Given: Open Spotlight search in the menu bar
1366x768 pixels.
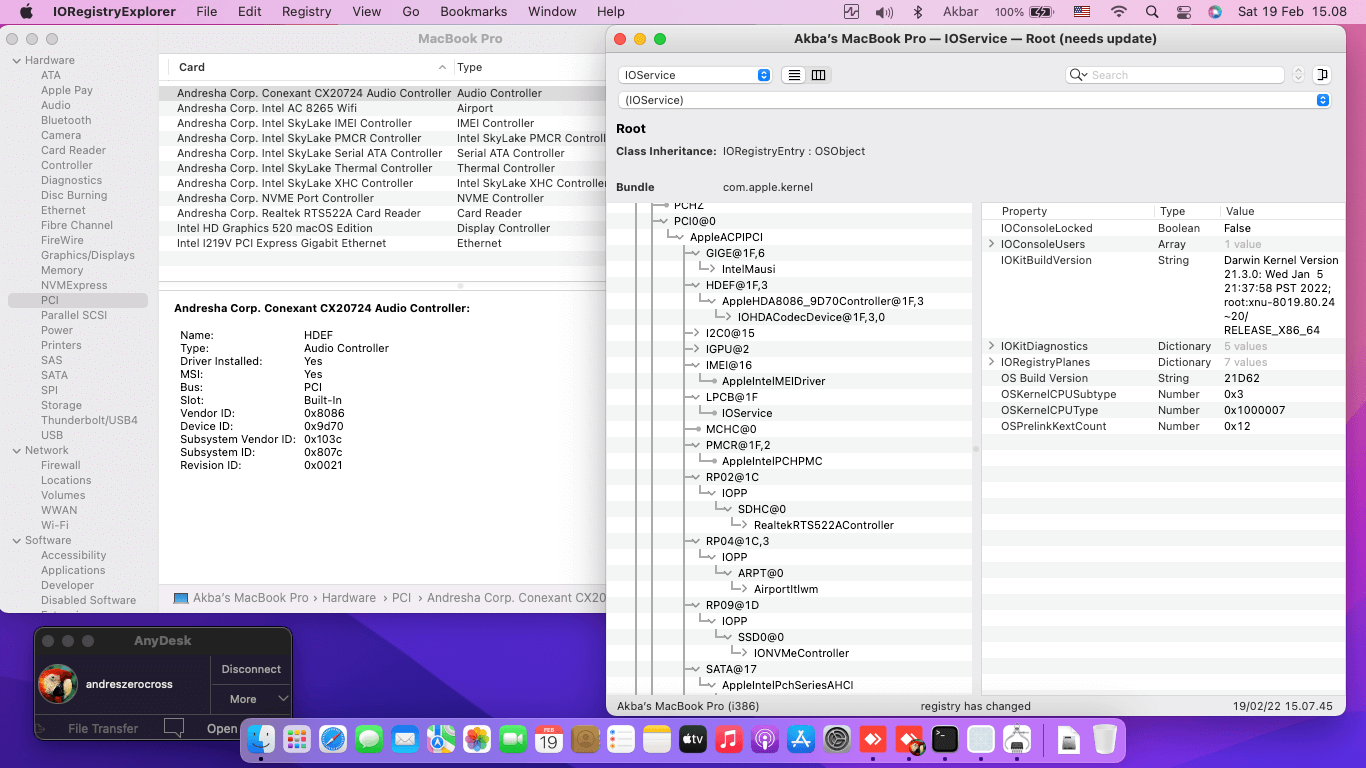Looking at the screenshot, I should 1152,12.
